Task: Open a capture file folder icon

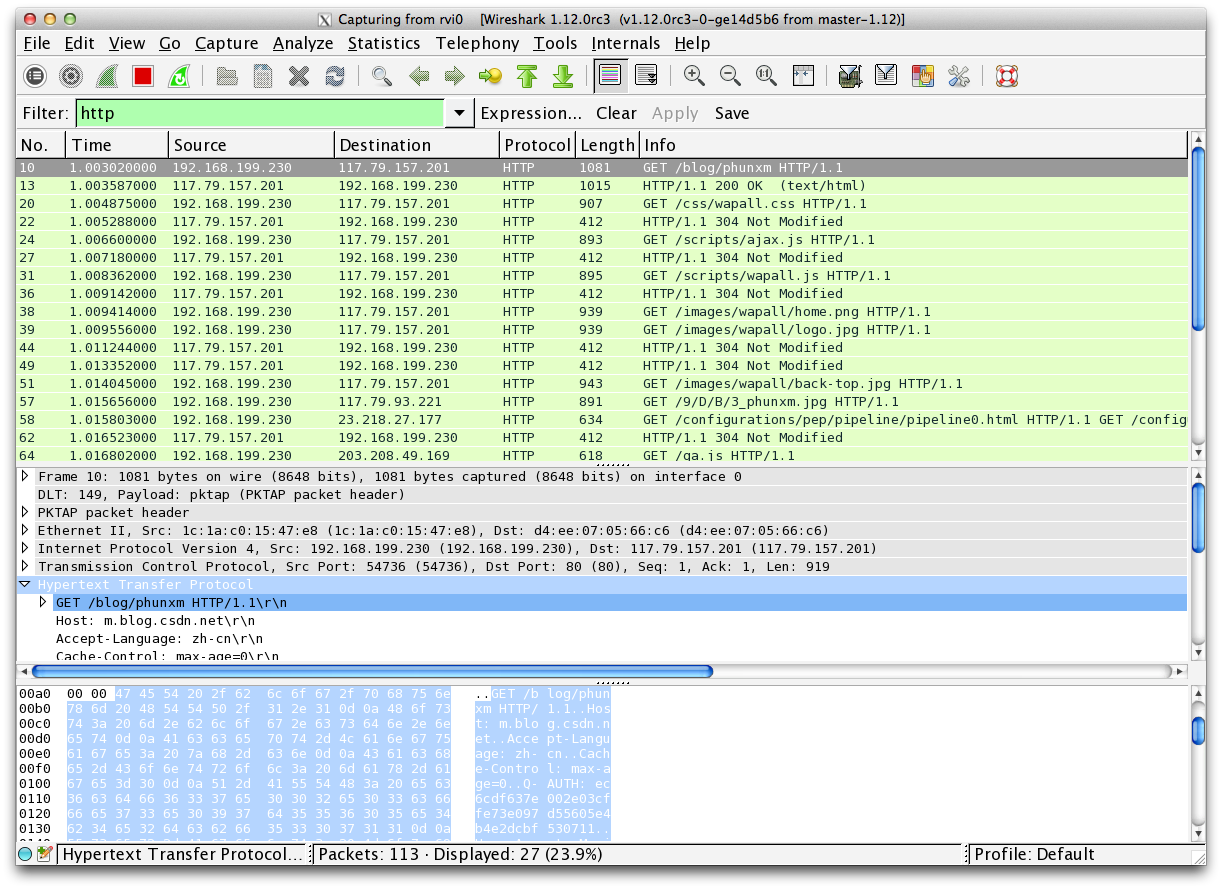Action: tap(227, 76)
